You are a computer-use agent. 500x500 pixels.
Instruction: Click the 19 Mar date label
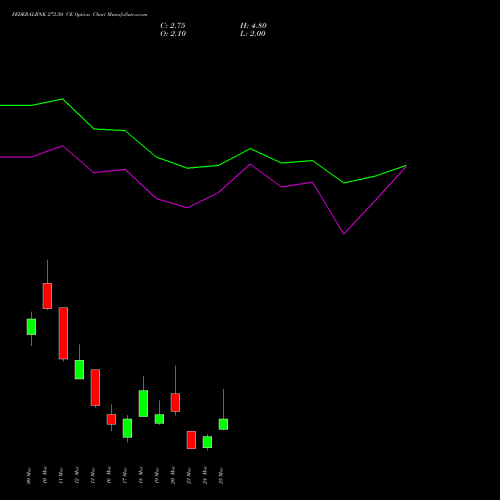[x=157, y=476]
